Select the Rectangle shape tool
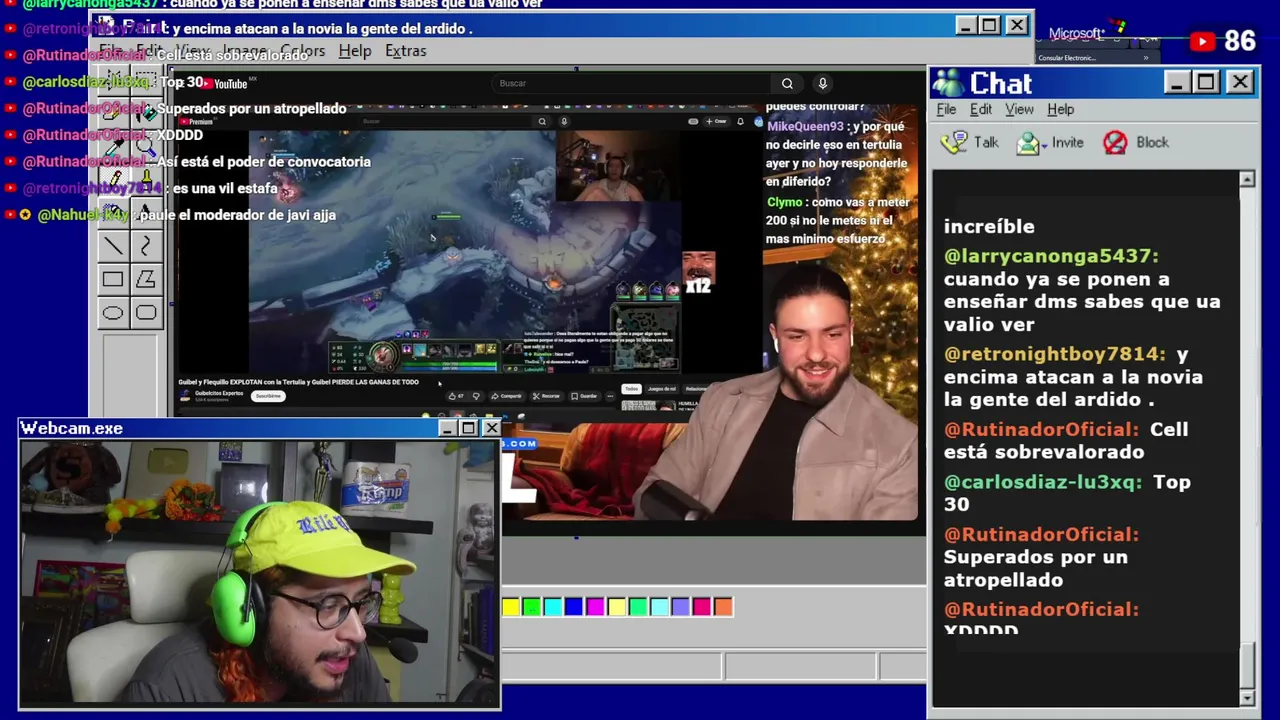This screenshot has width=1280, height=720. (112, 280)
